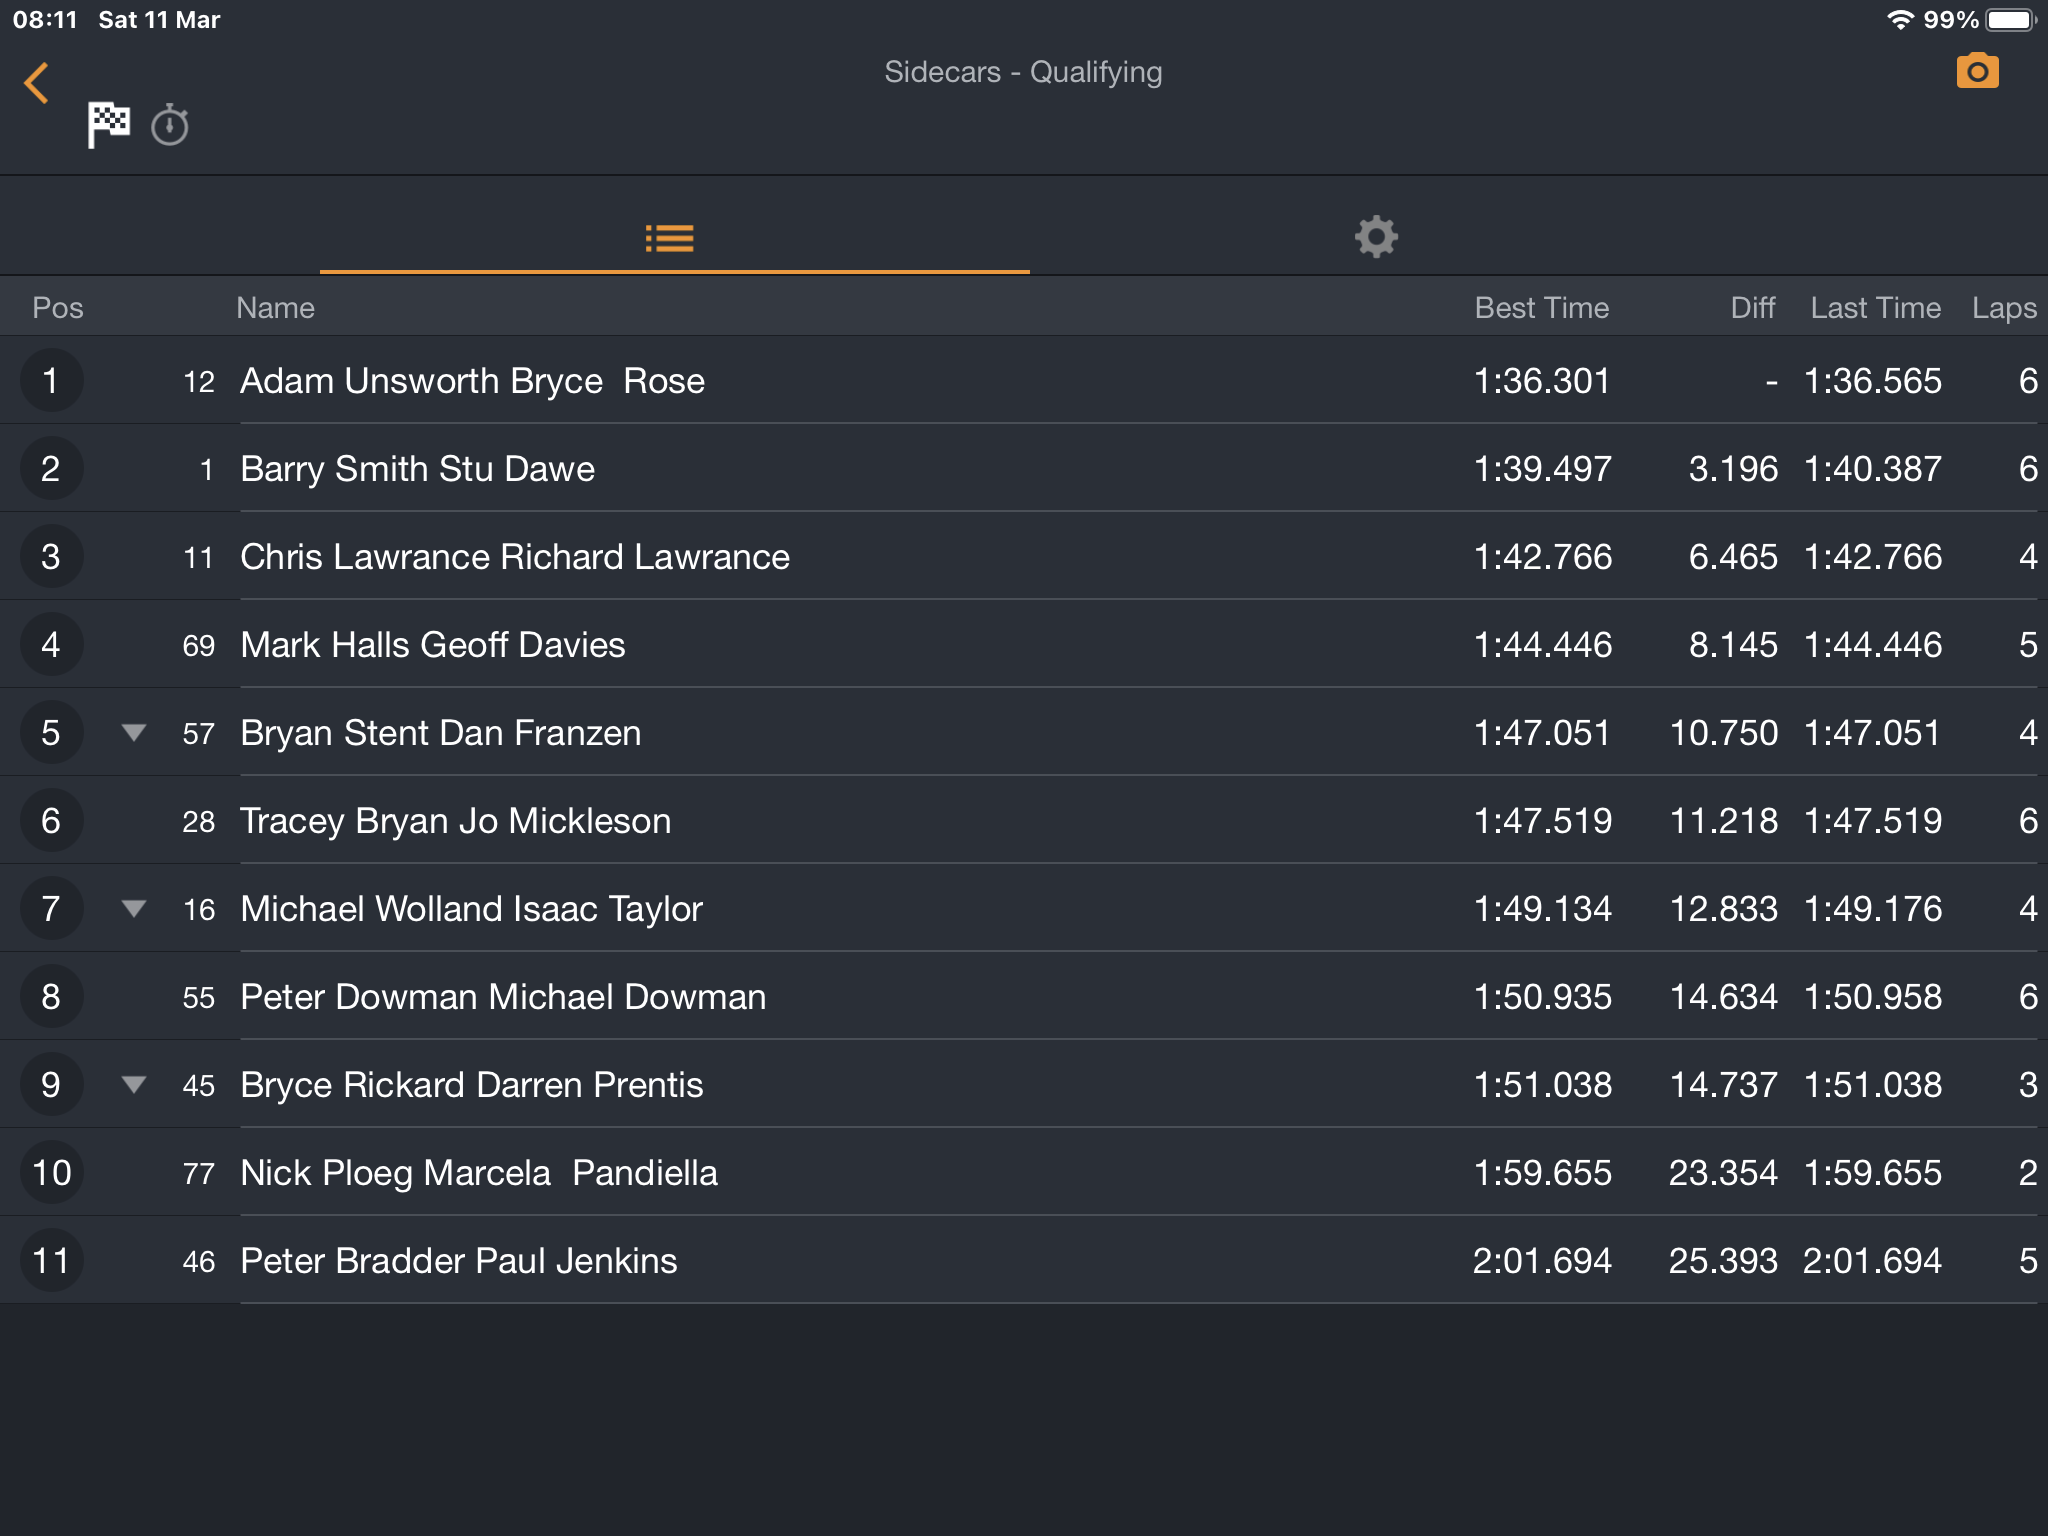Tap last time 1:49.176

coord(1873,909)
